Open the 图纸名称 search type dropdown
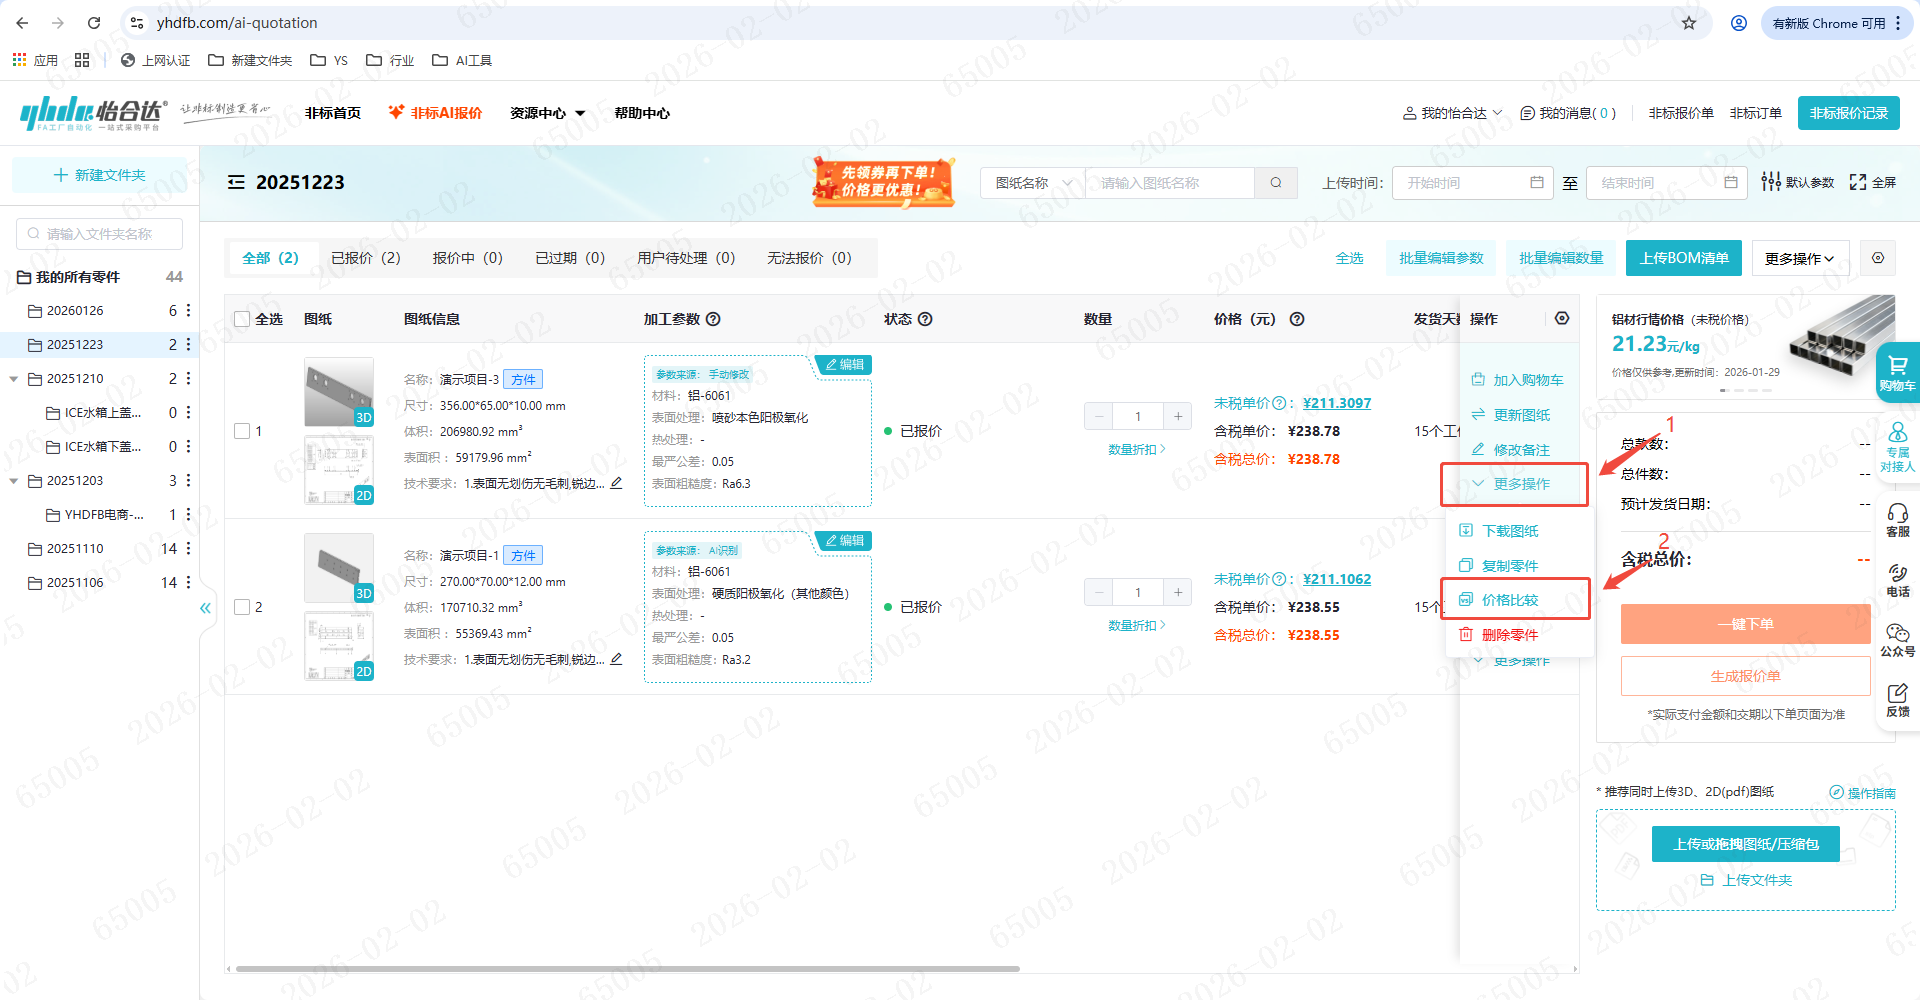 click(x=1032, y=183)
